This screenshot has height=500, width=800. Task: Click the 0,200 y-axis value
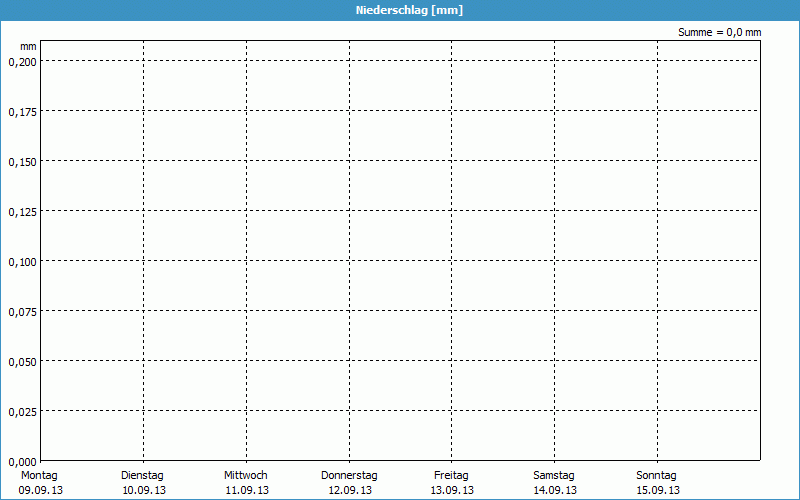coord(23,62)
